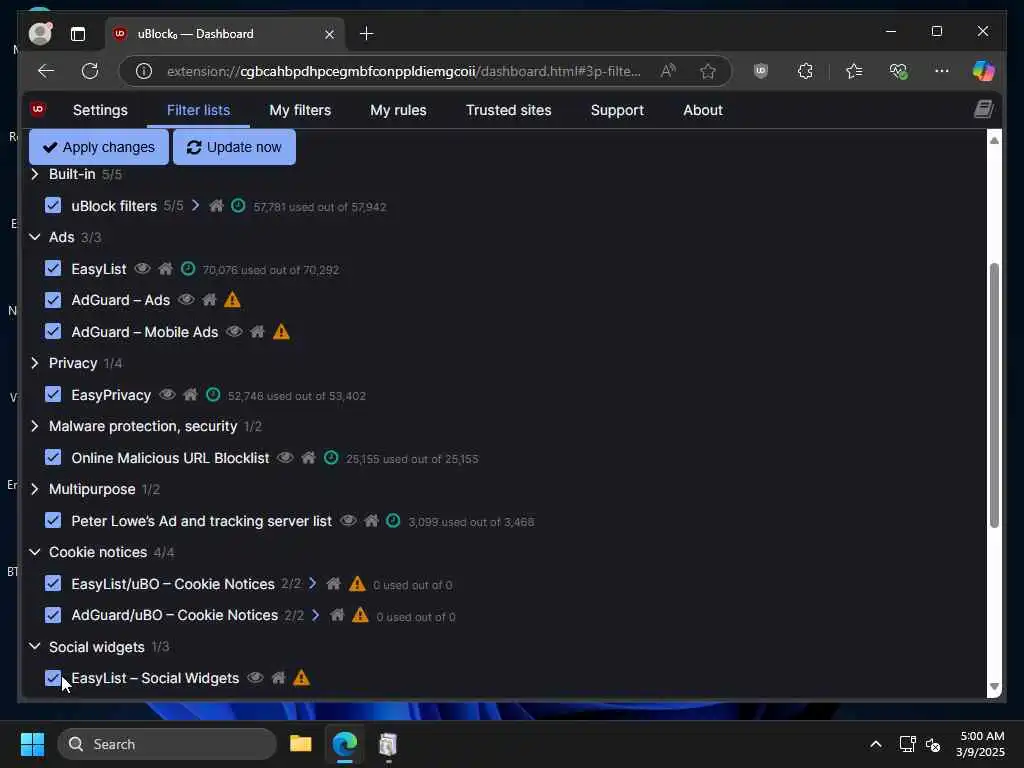View AdGuard – Ads content eye icon

coord(186,300)
